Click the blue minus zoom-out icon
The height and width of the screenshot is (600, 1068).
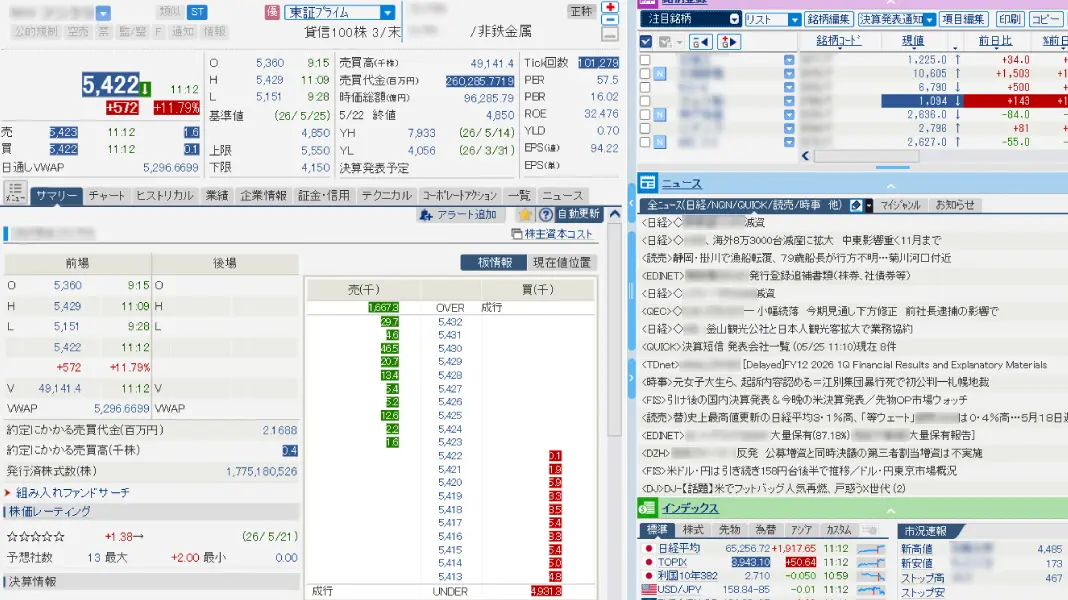[610, 20]
